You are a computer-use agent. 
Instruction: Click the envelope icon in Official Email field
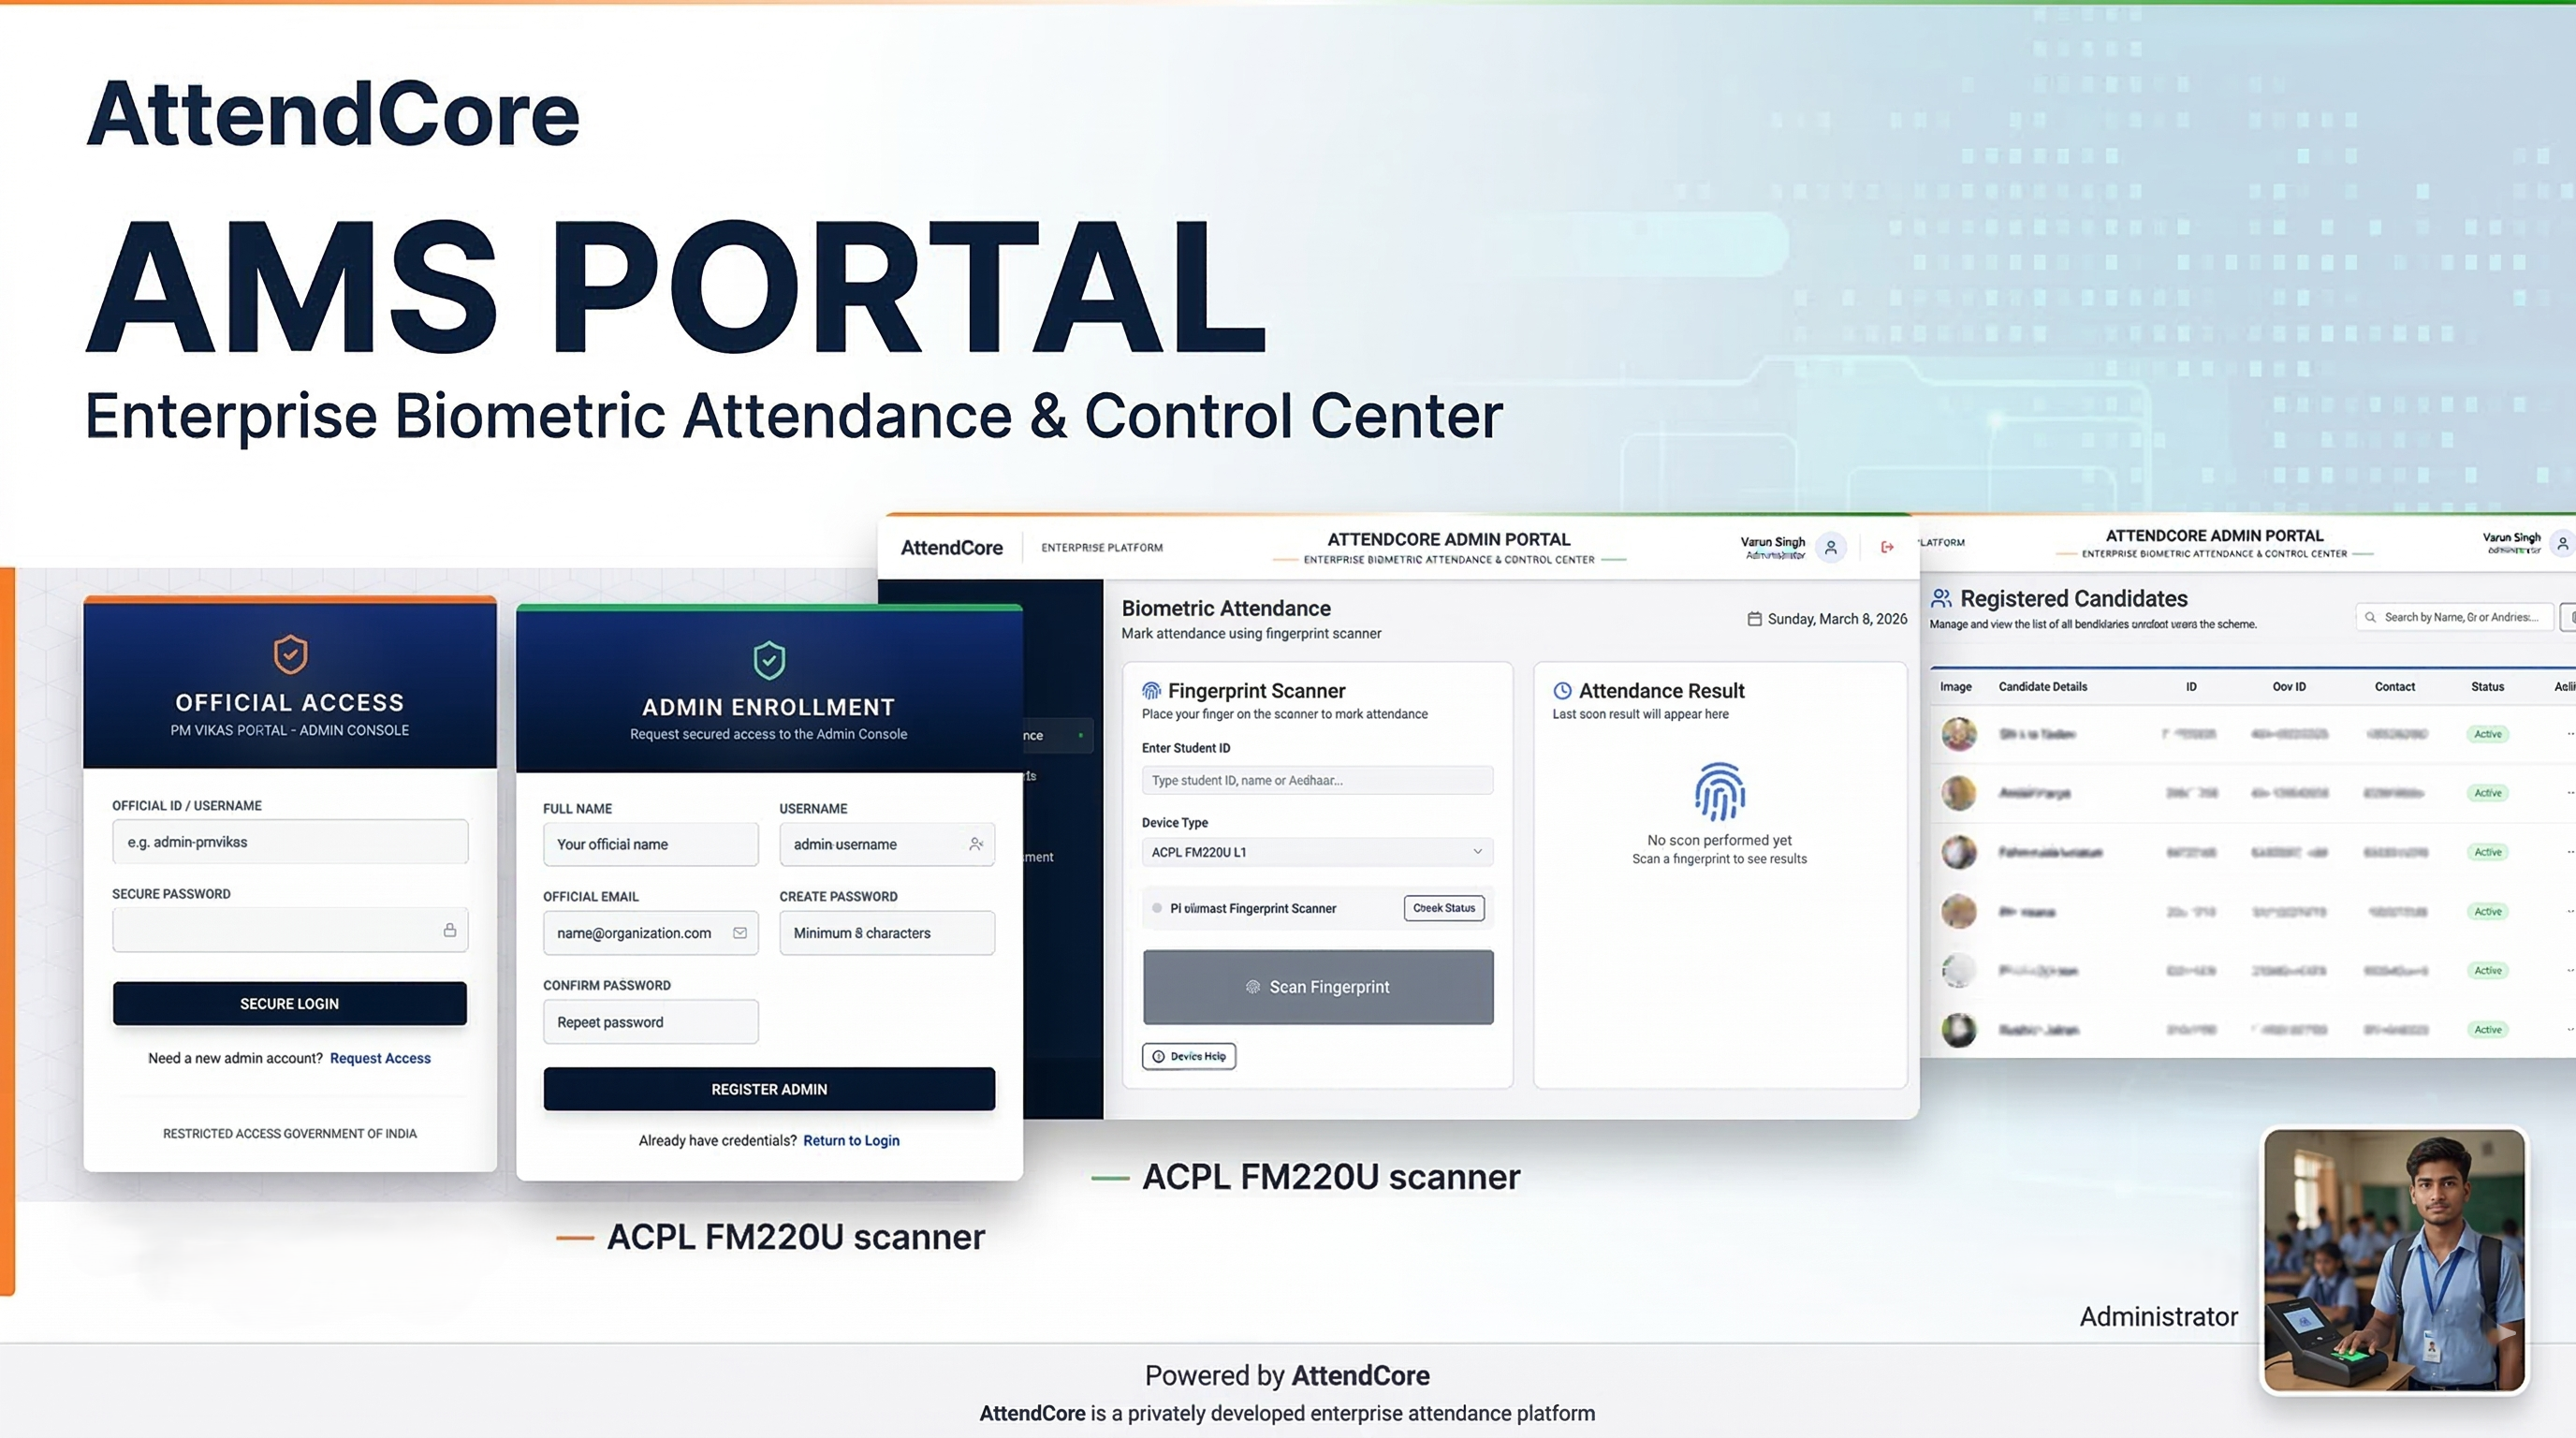pyautogui.click(x=740, y=933)
